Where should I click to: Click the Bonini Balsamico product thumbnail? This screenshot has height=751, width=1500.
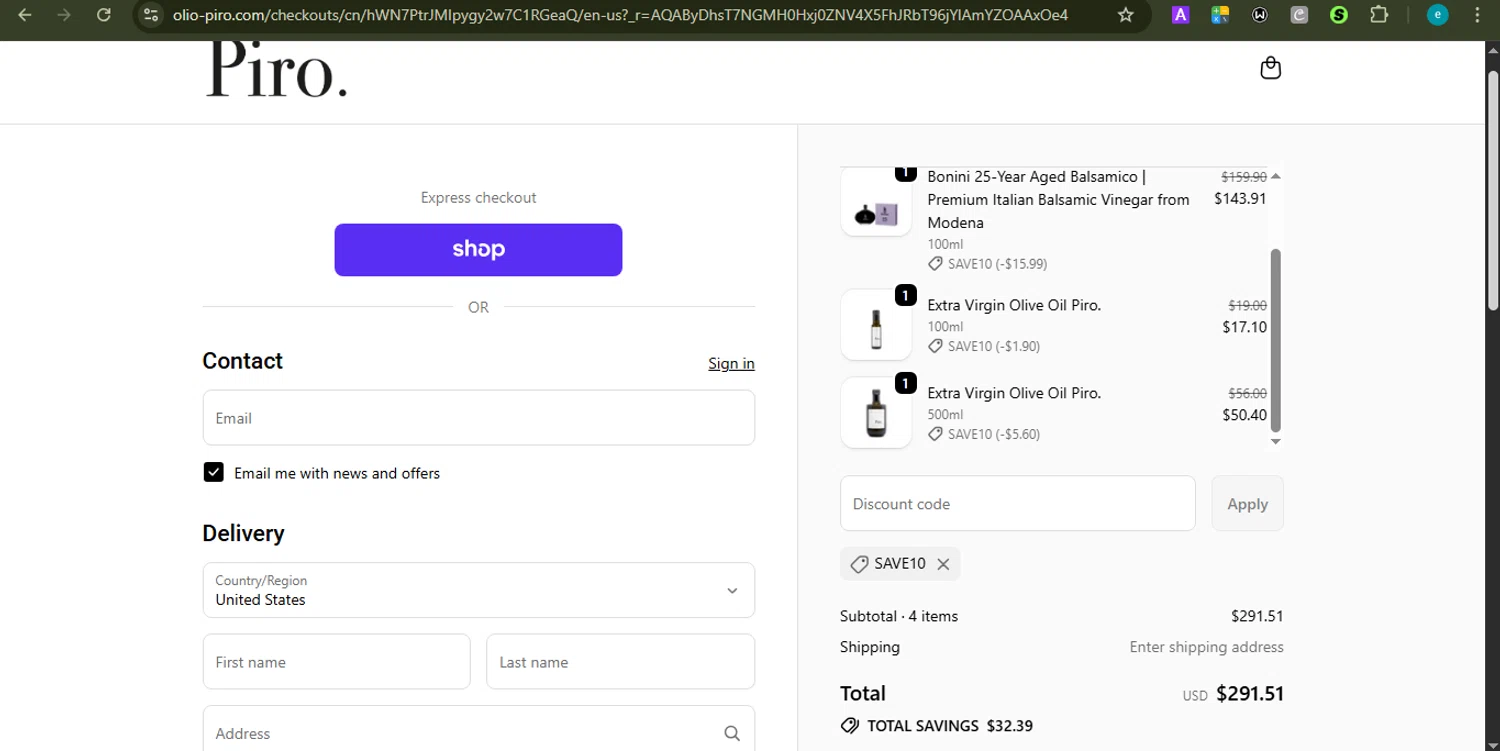pyautogui.click(x=876, y=203)
